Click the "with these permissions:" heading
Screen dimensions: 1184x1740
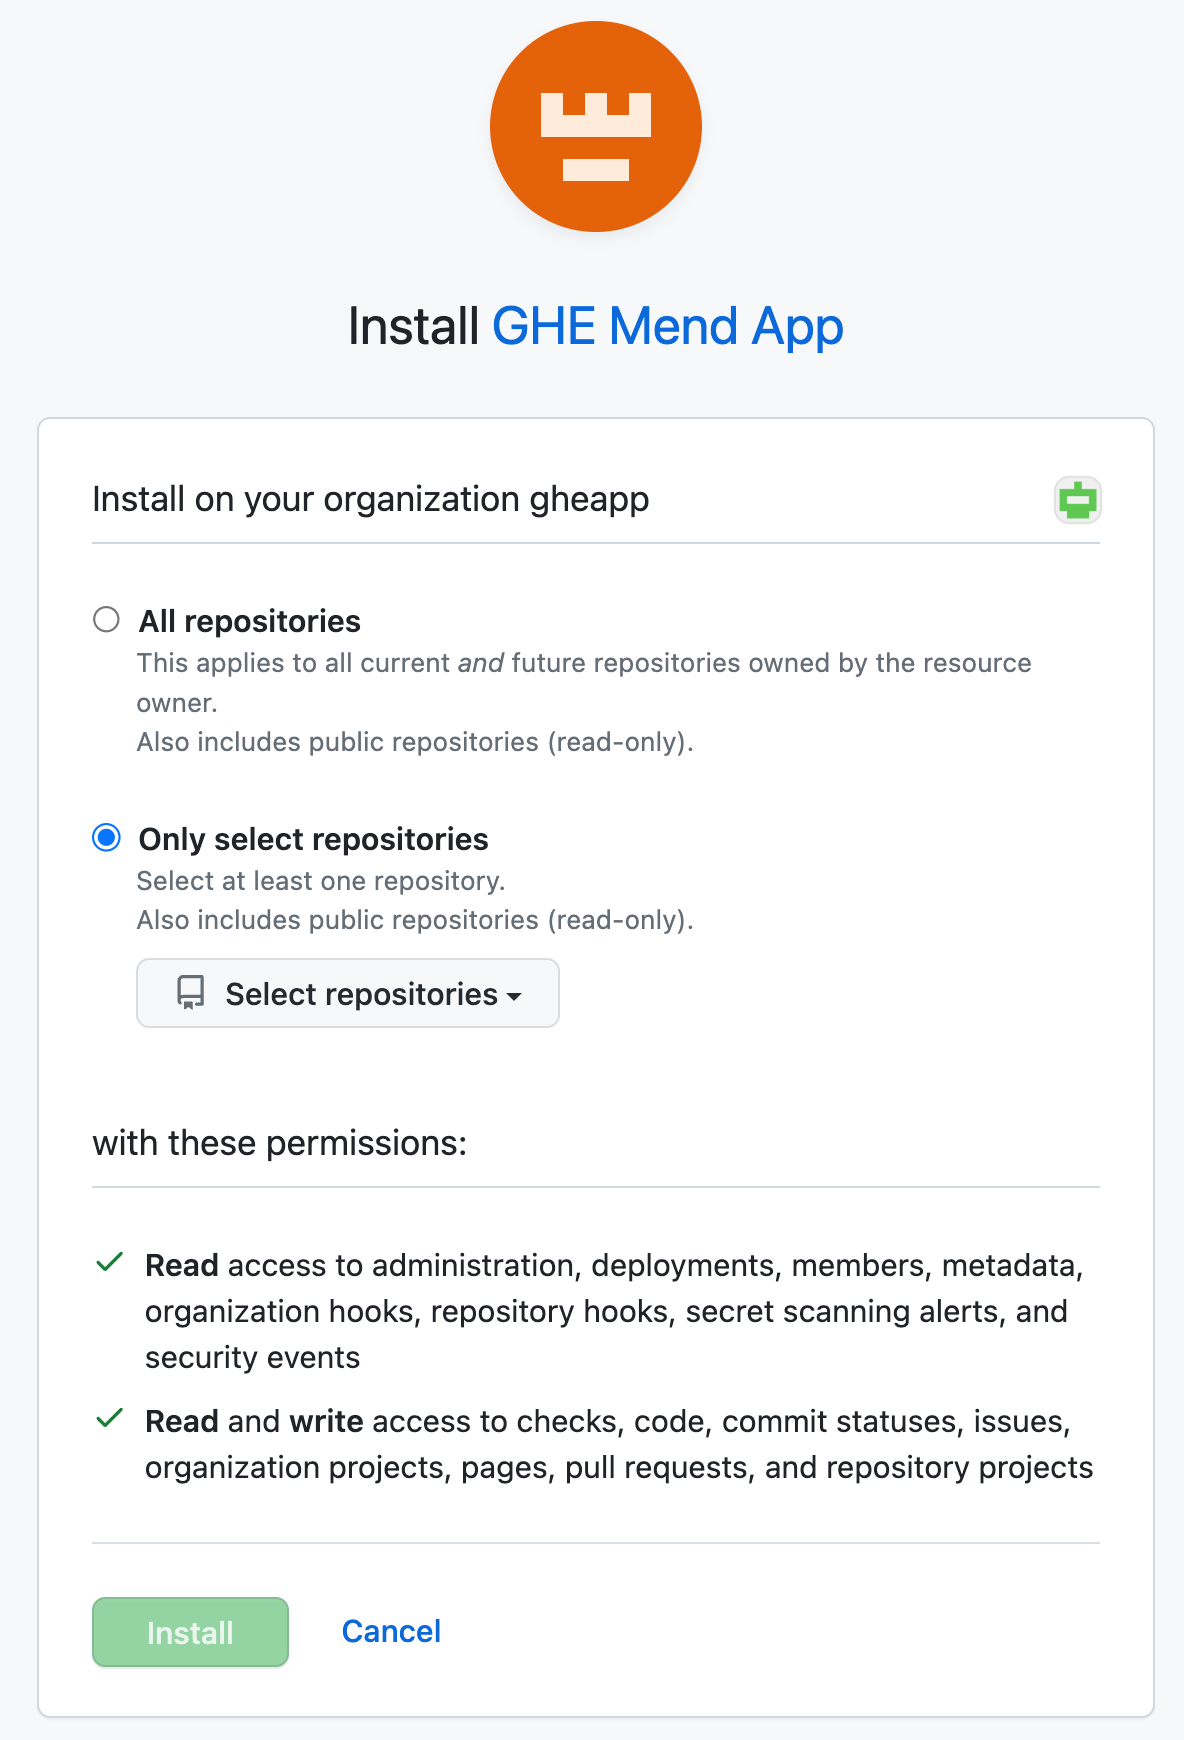[x=279, y=1143]
